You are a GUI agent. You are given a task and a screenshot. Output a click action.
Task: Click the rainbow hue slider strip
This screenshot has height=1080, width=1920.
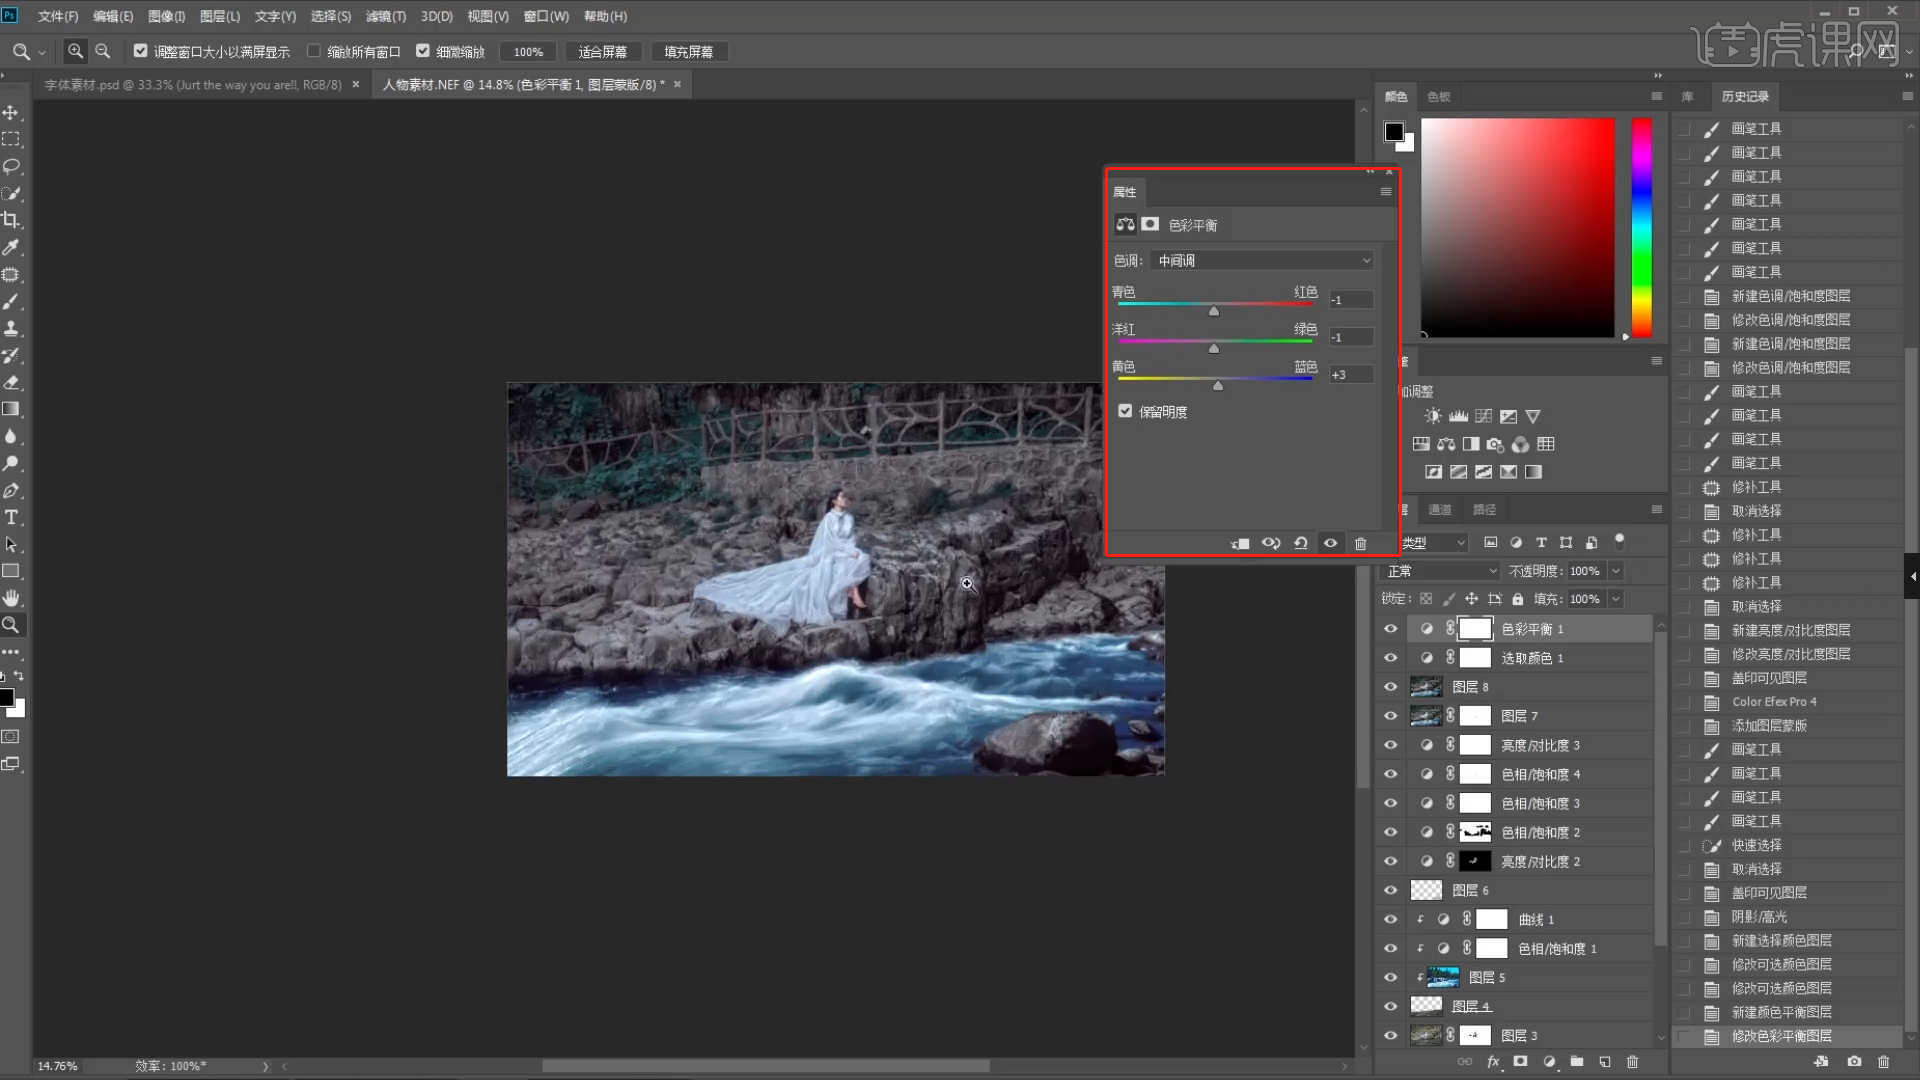point(1641,228)
